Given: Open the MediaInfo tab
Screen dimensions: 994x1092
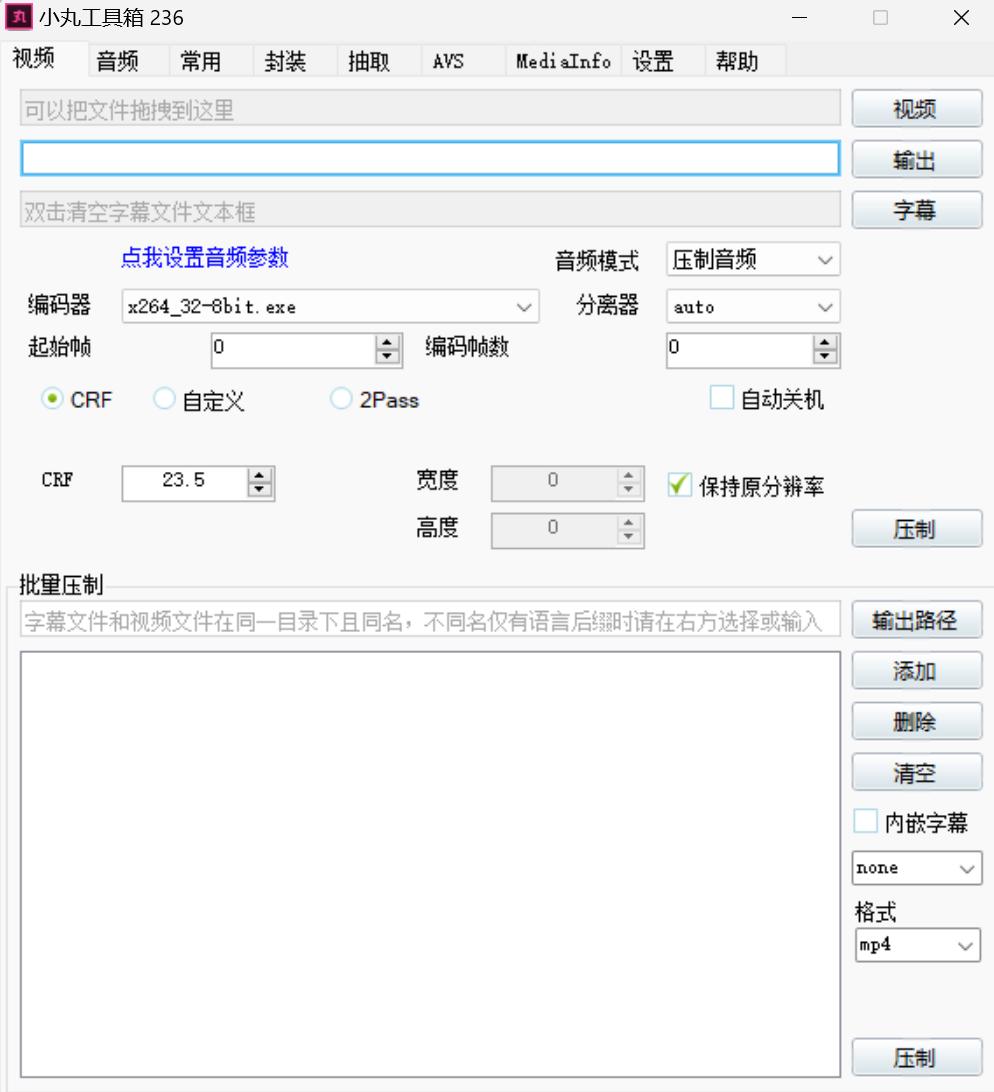Looking at the screenshot, I should point(563,62).
